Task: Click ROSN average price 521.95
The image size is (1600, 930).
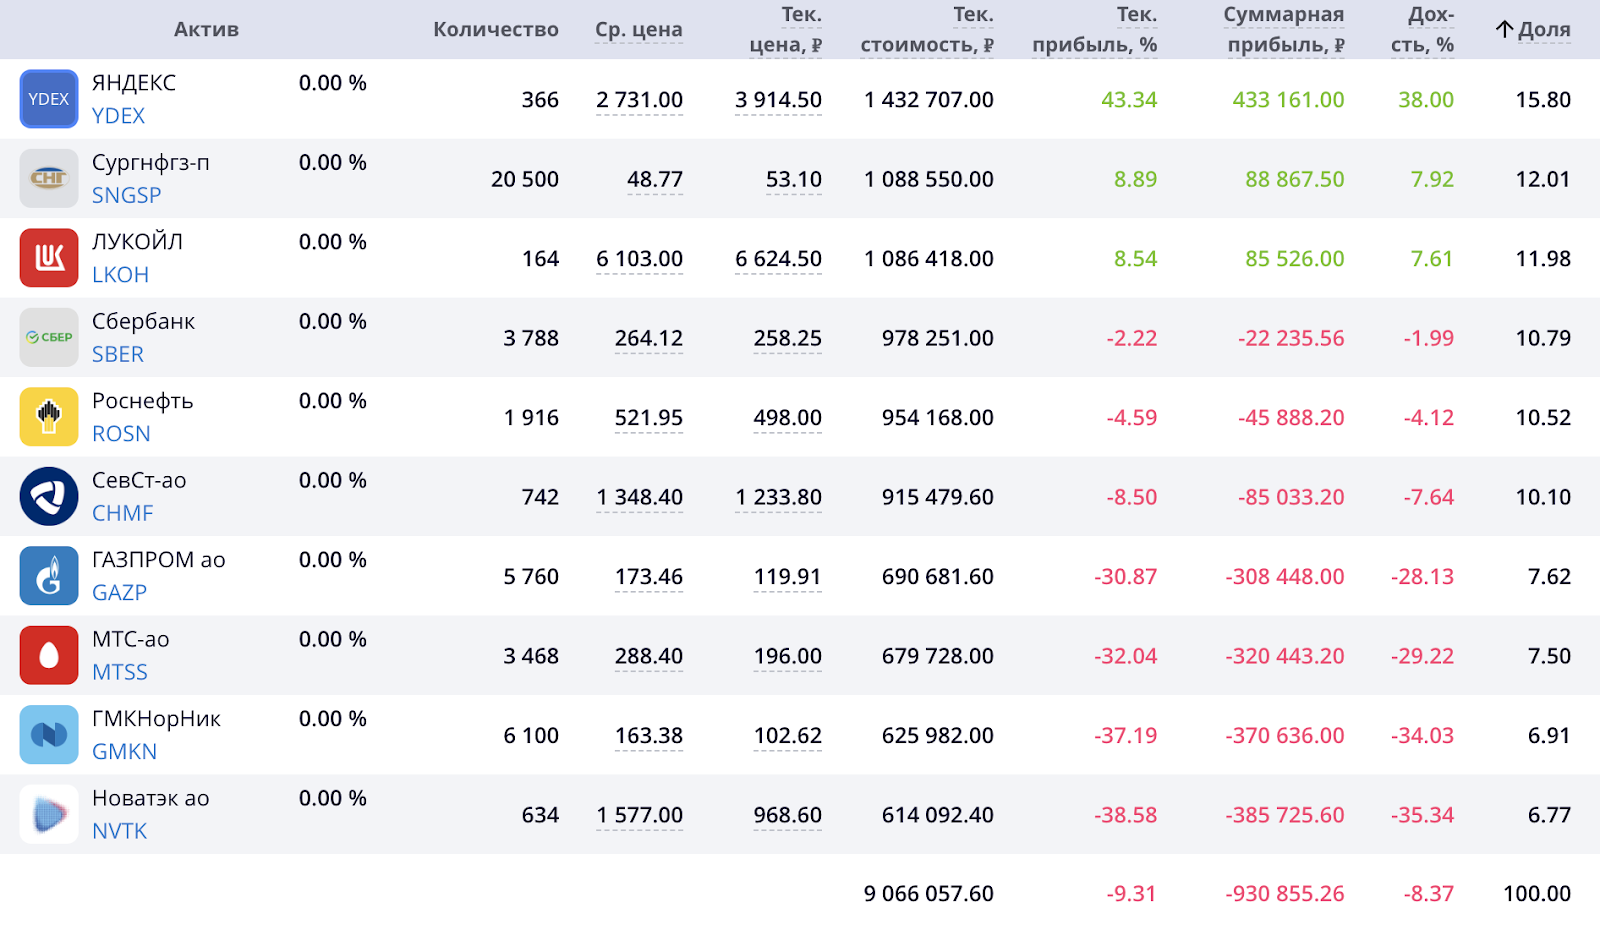Action: (649, 418)
